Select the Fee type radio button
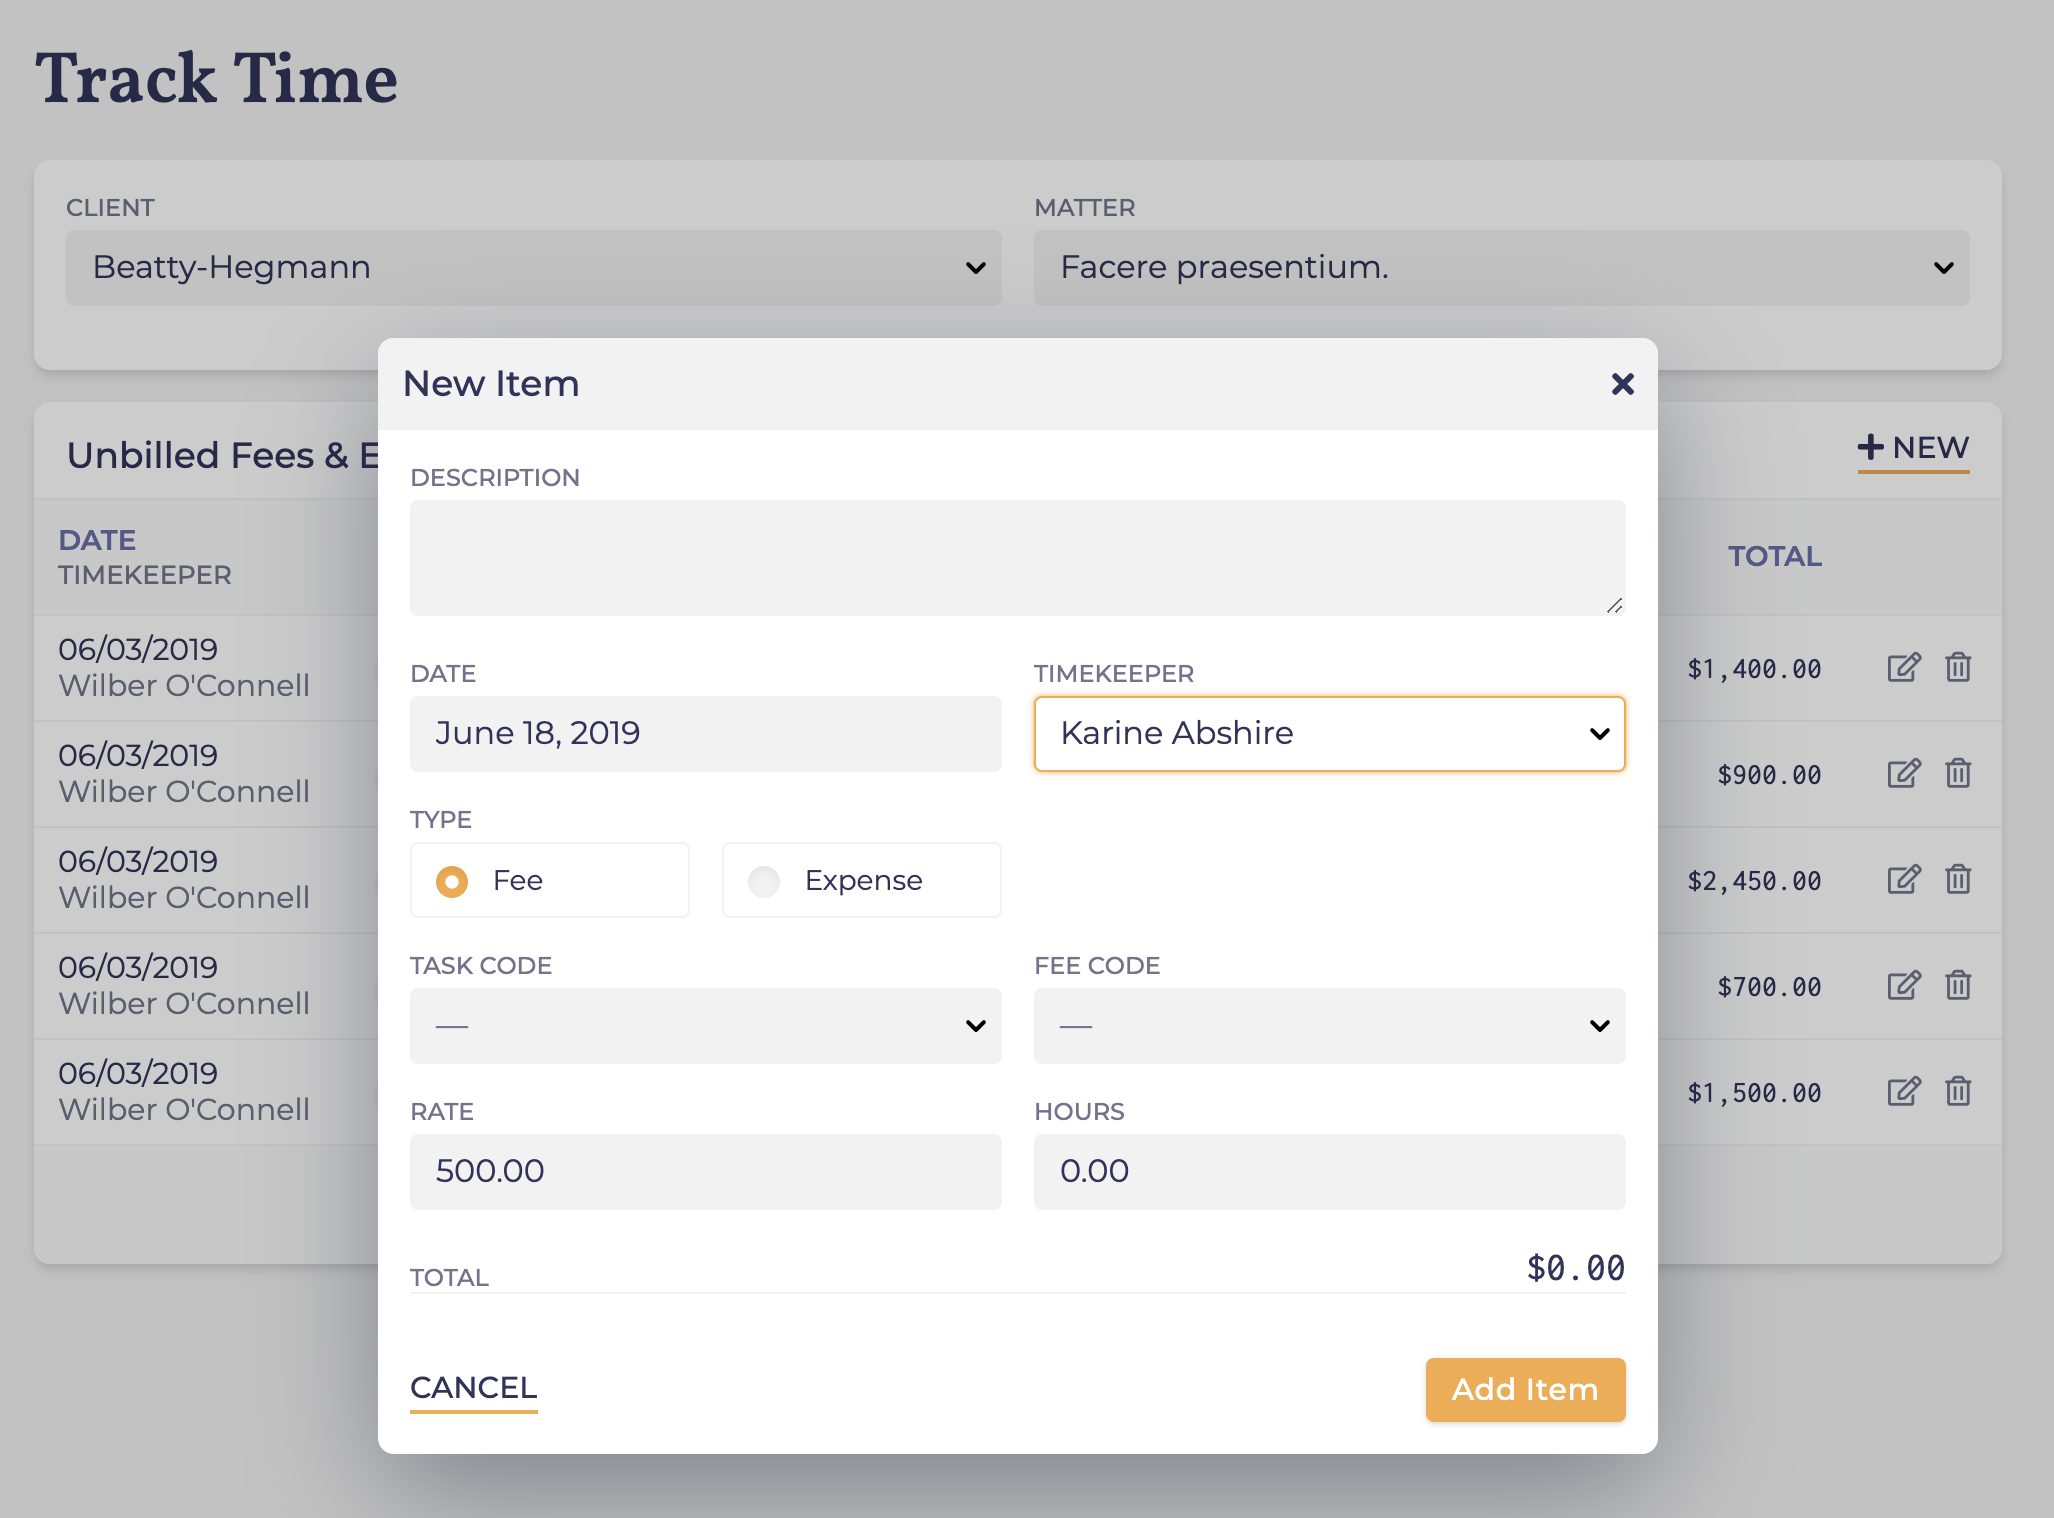Image resolution: width=2054 pixels, height=1518 pixels. pyautogui.click(x=452, y=880)
